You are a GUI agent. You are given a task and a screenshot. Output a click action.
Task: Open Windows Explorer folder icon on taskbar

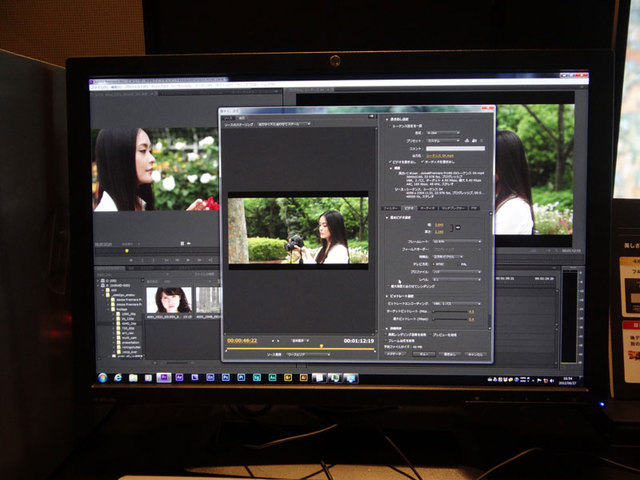coord(134,377)
